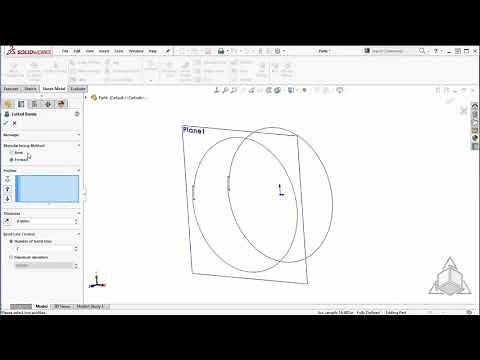Click the Save icon in the top toolbar

point(221,51)
